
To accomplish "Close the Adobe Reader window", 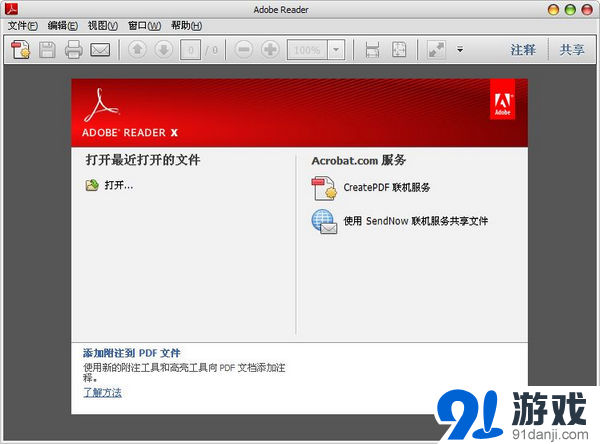I will point(587,10).
